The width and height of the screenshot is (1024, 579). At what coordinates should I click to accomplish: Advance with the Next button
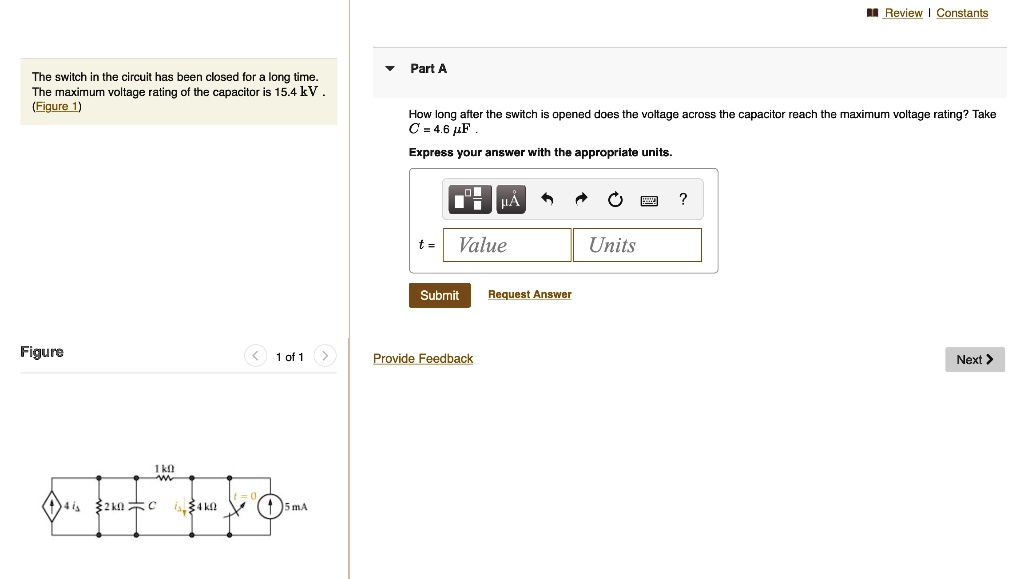pos(973,359)
